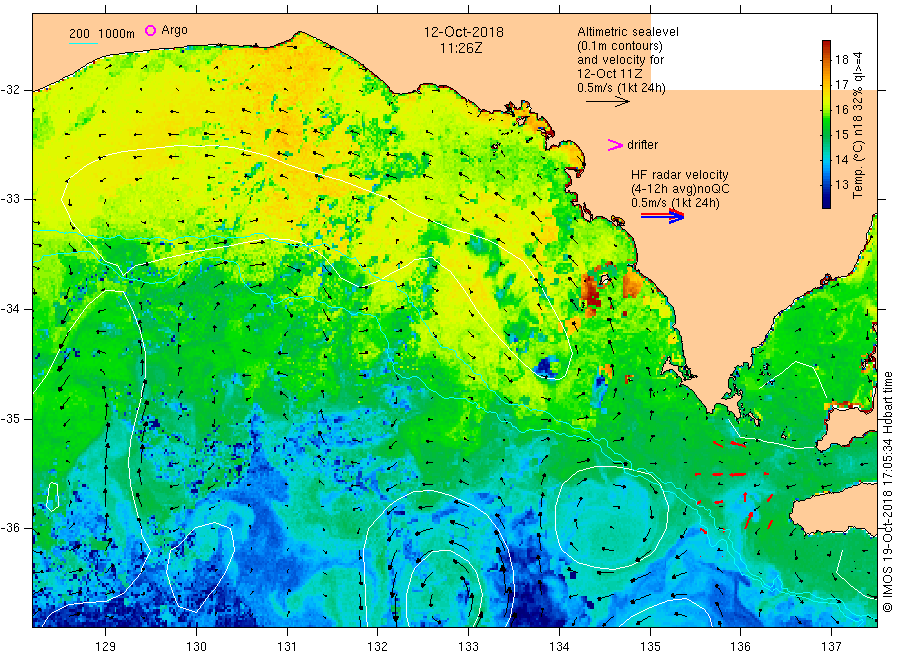
Task: Click the 200 1000m legend text
Action: coord(102,34)
